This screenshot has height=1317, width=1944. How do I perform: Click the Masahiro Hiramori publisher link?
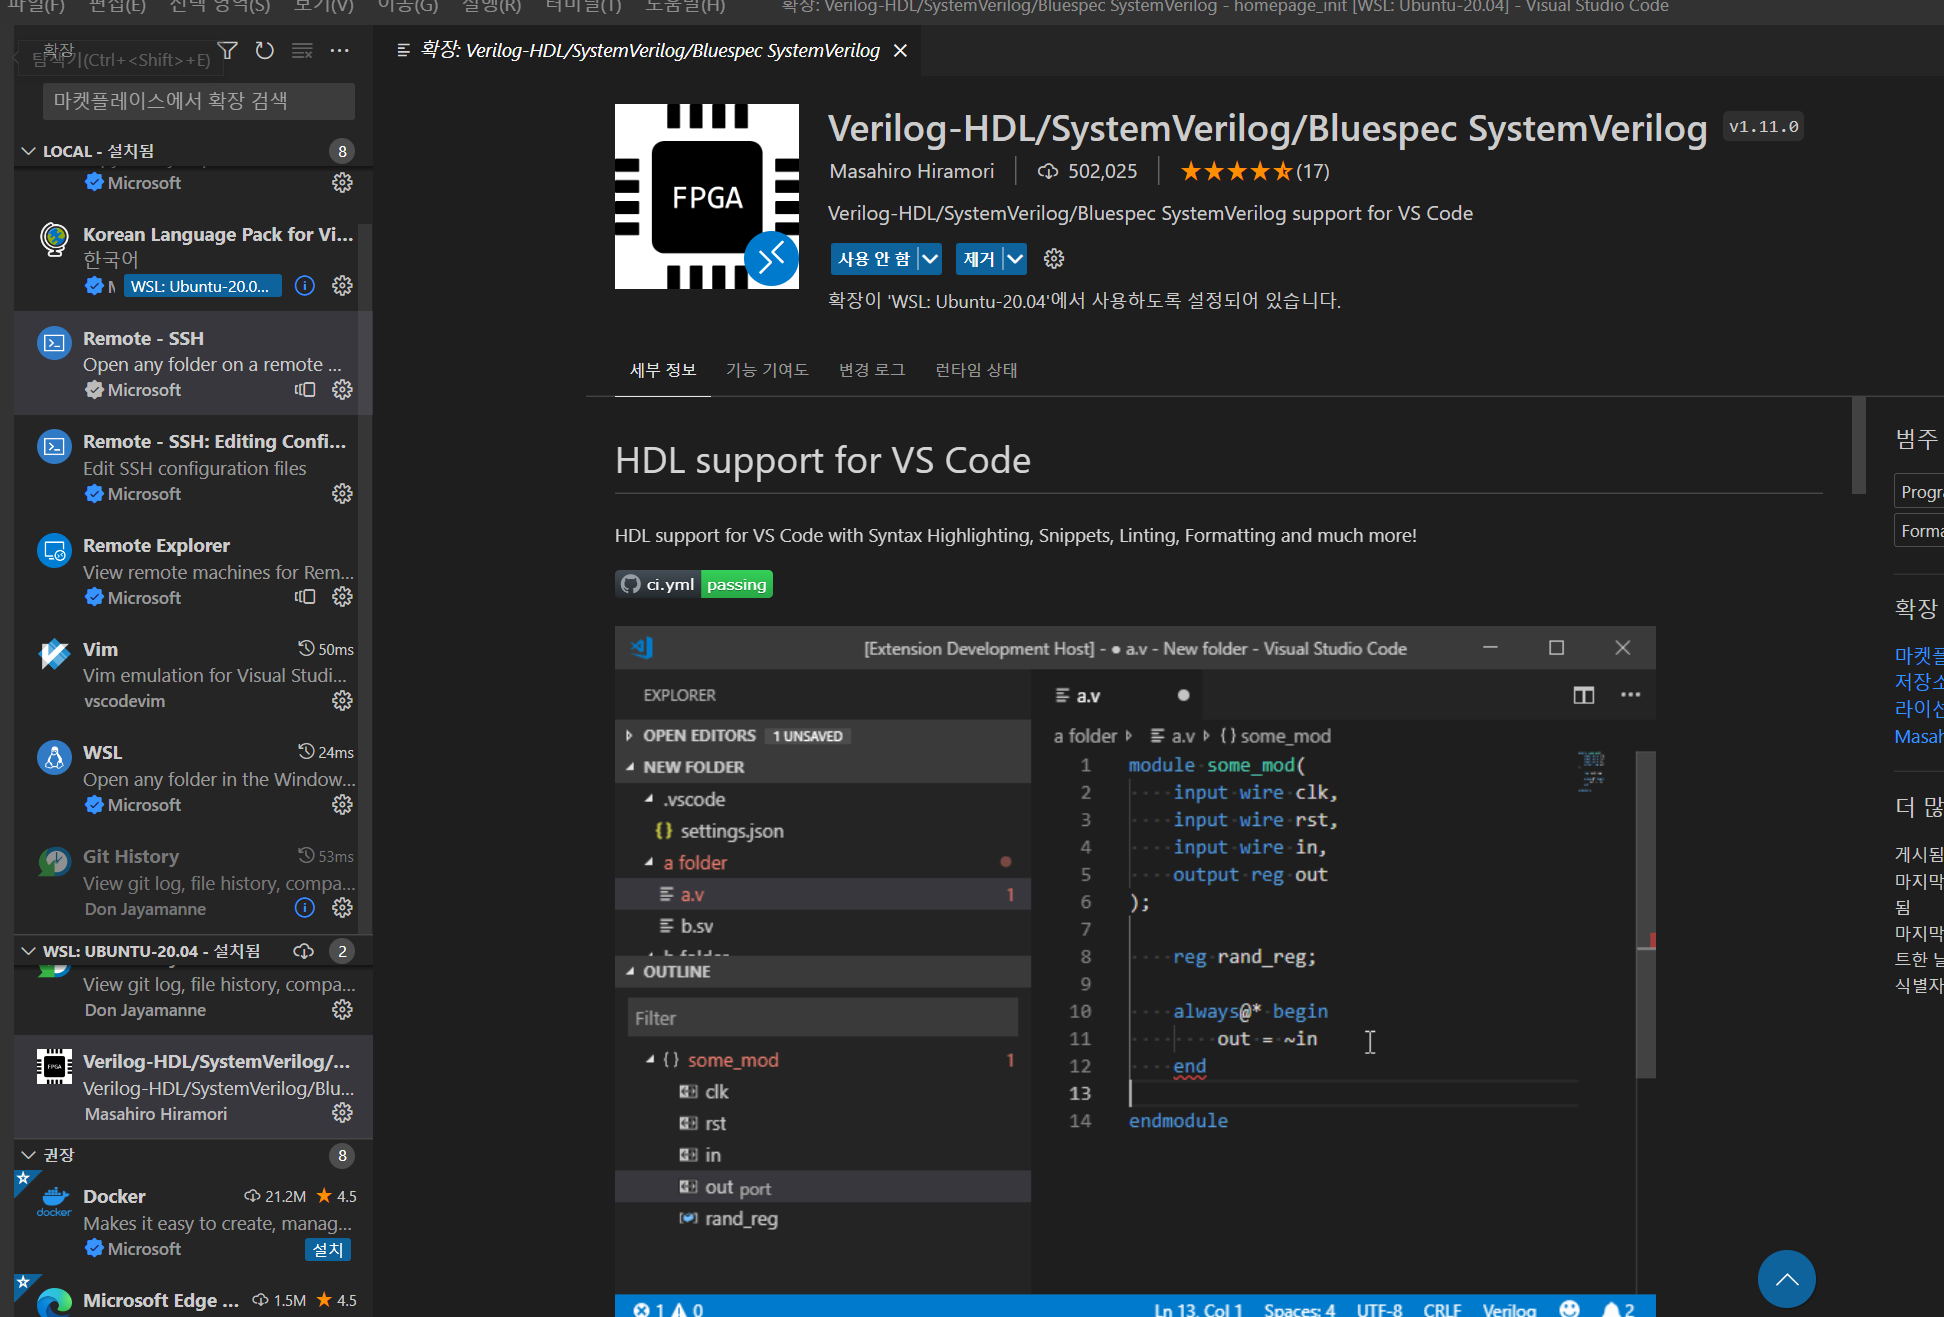pos(912,172)
